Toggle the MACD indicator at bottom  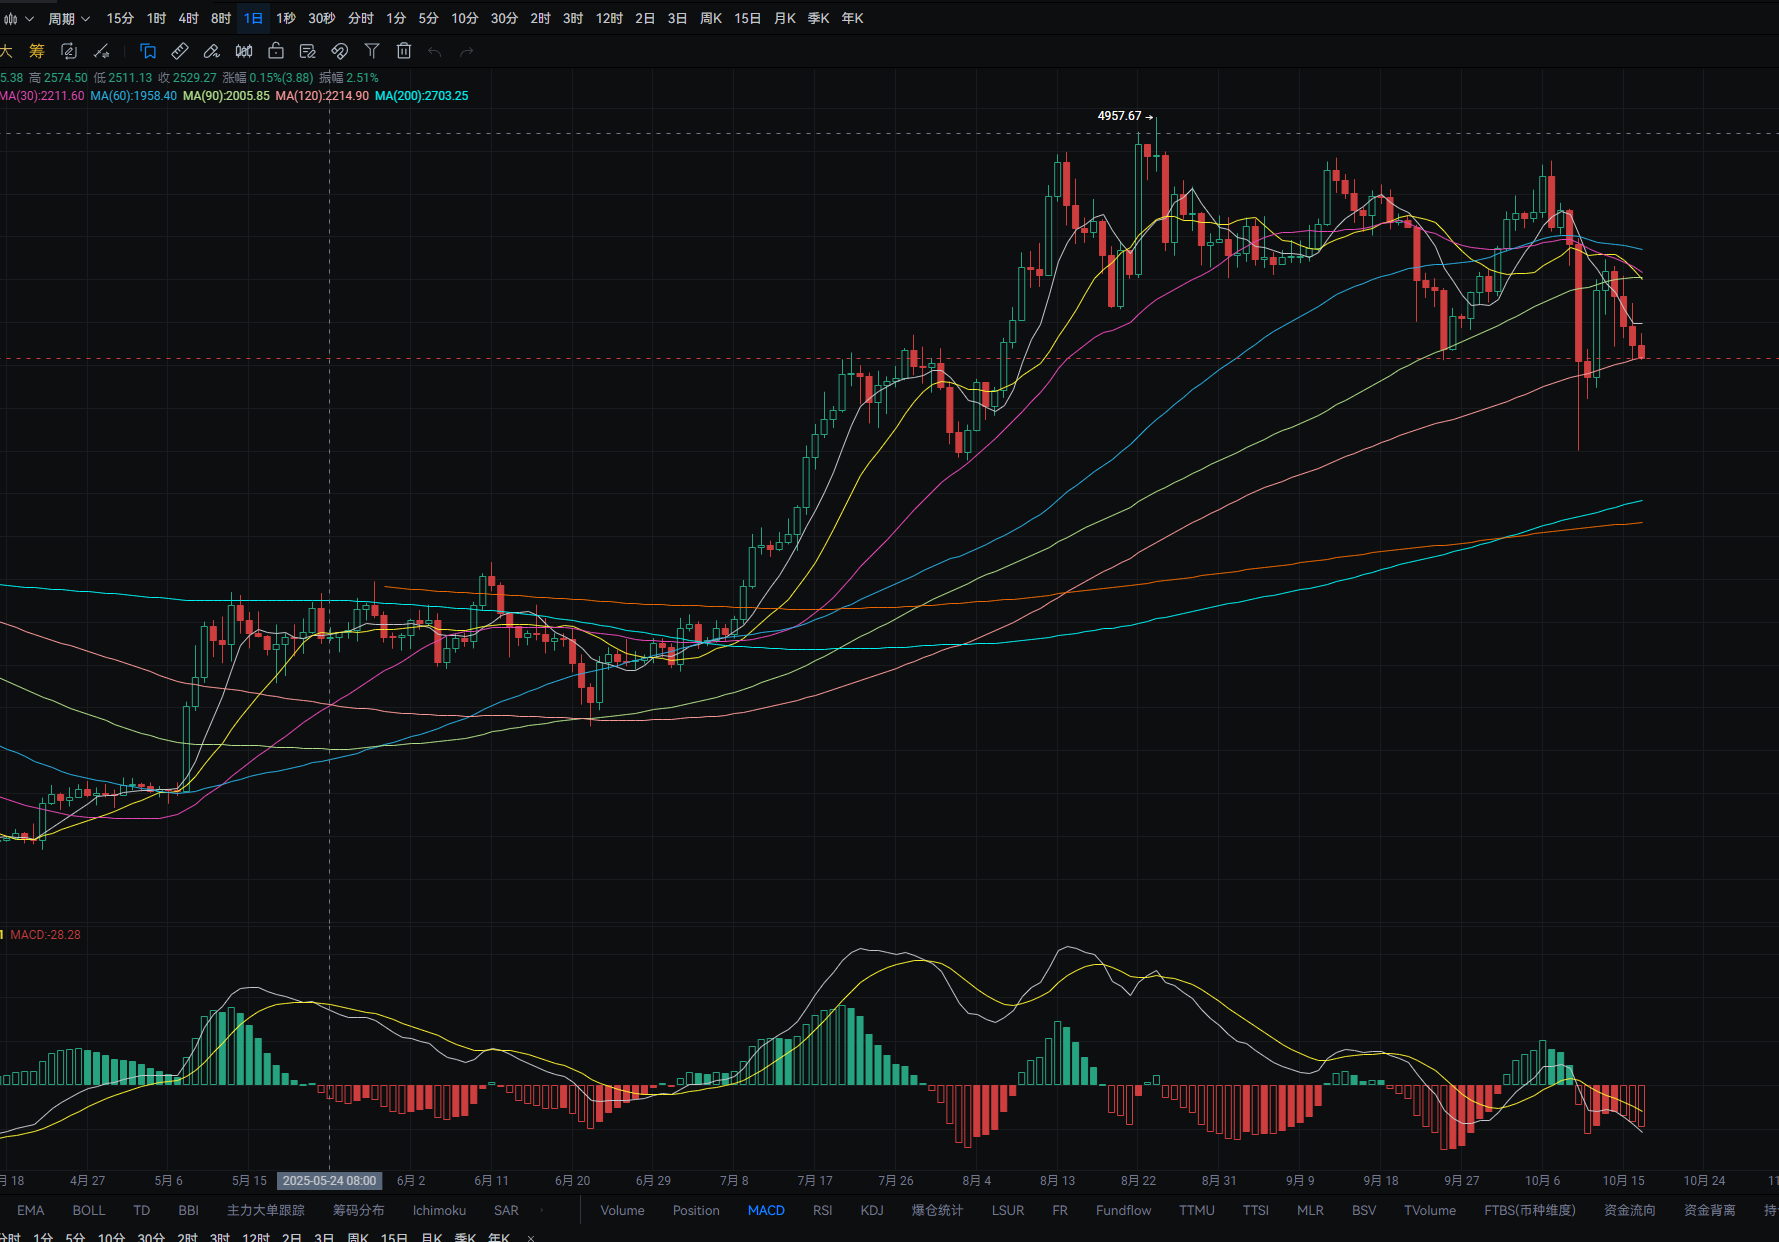[766, 1210]
